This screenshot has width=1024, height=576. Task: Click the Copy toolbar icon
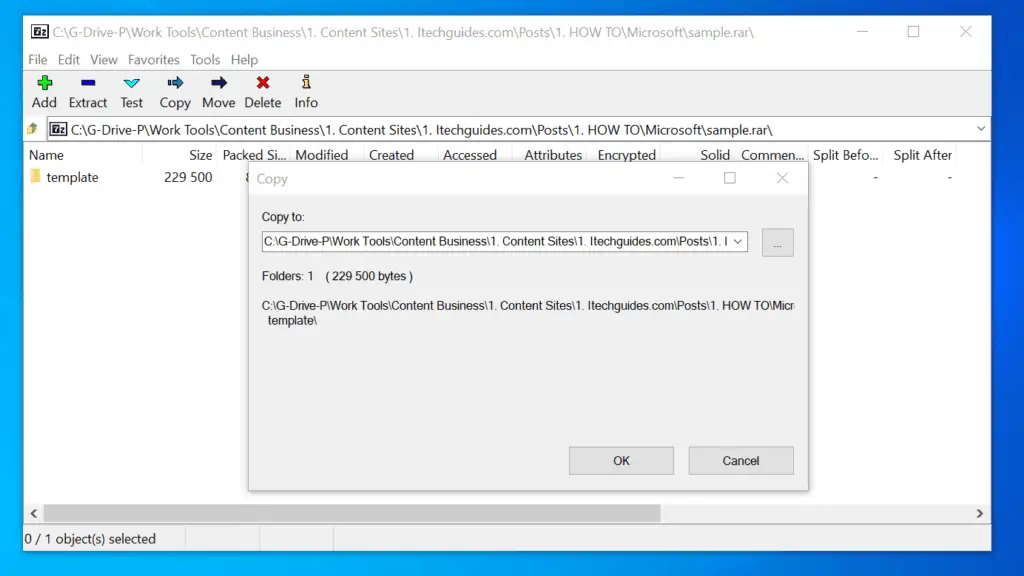pos(175,84)
